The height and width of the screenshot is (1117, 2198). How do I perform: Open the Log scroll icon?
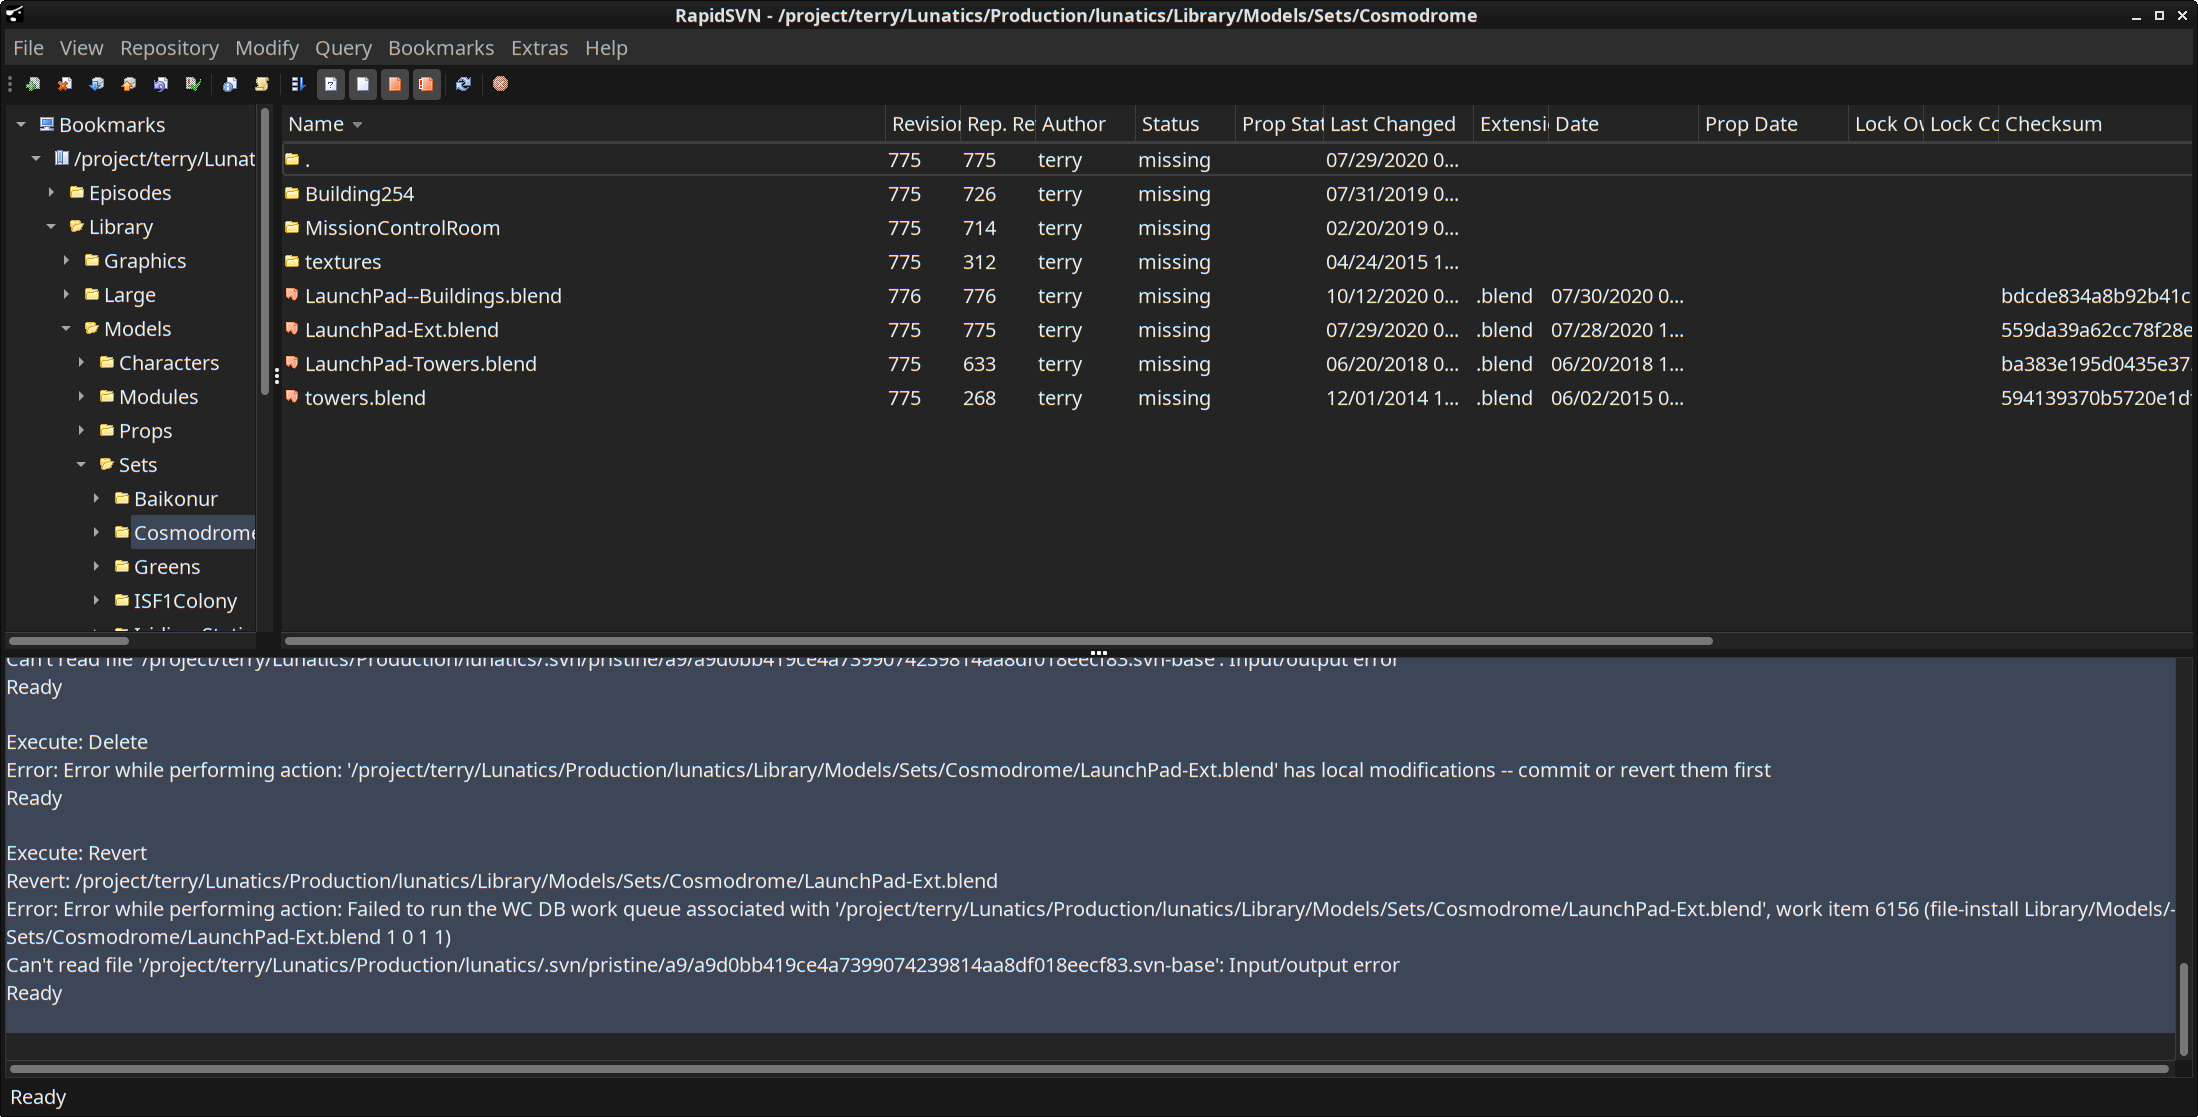tap(262, 84)
